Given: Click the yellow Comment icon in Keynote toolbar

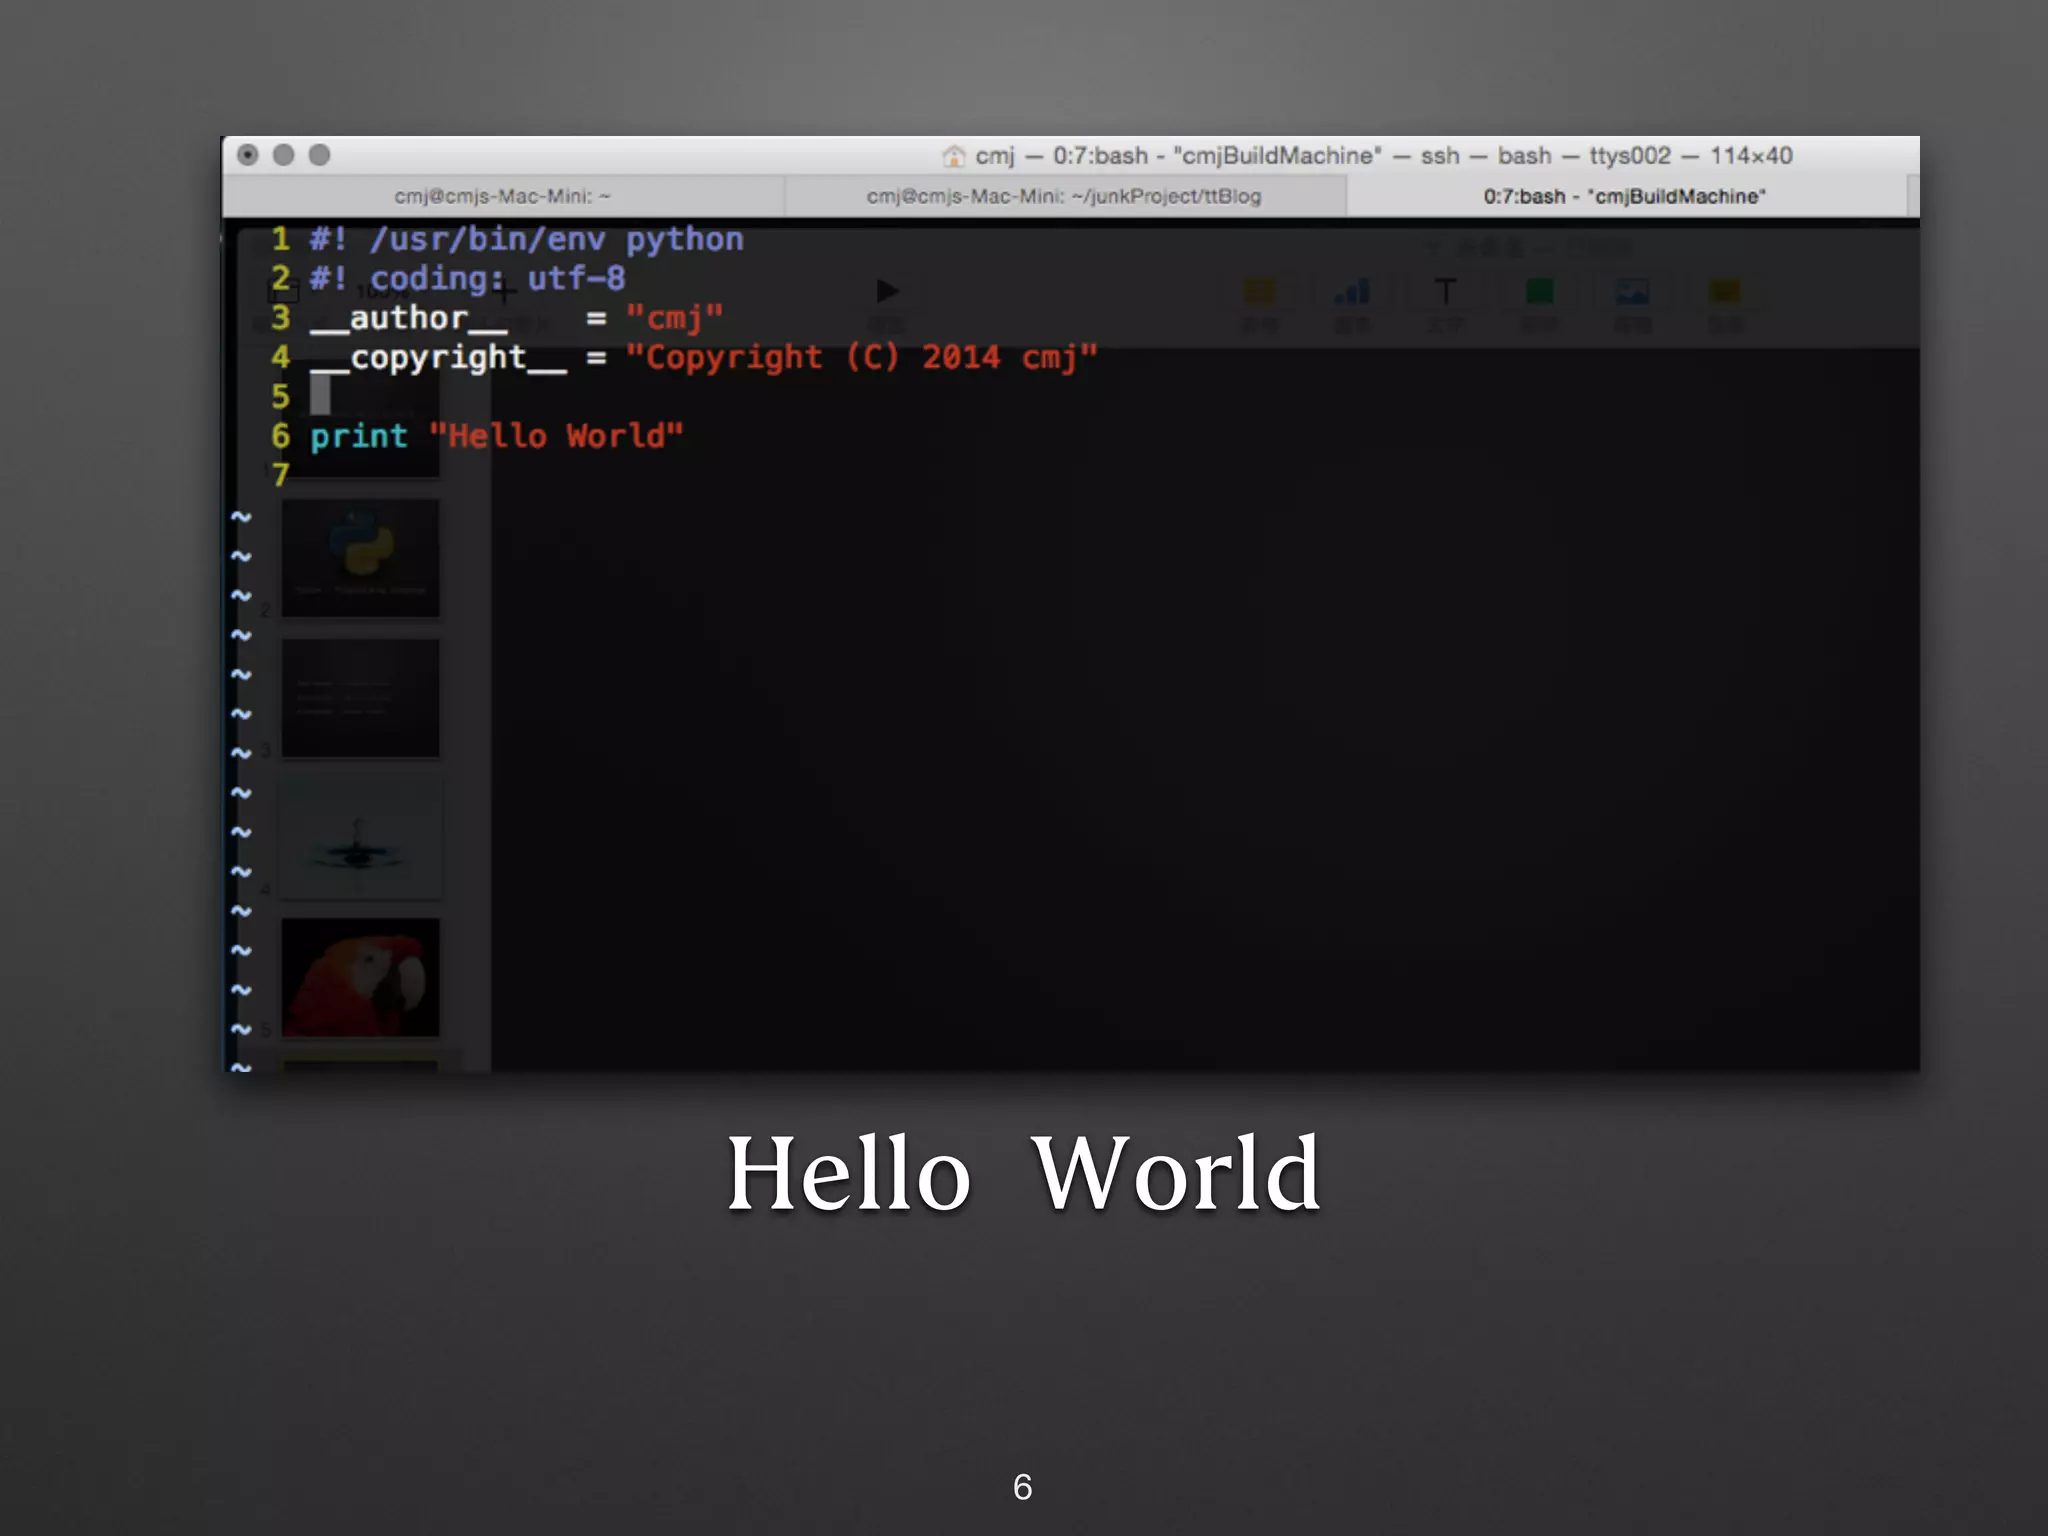Looking at the screenshot, I should tap(1725, 292).
